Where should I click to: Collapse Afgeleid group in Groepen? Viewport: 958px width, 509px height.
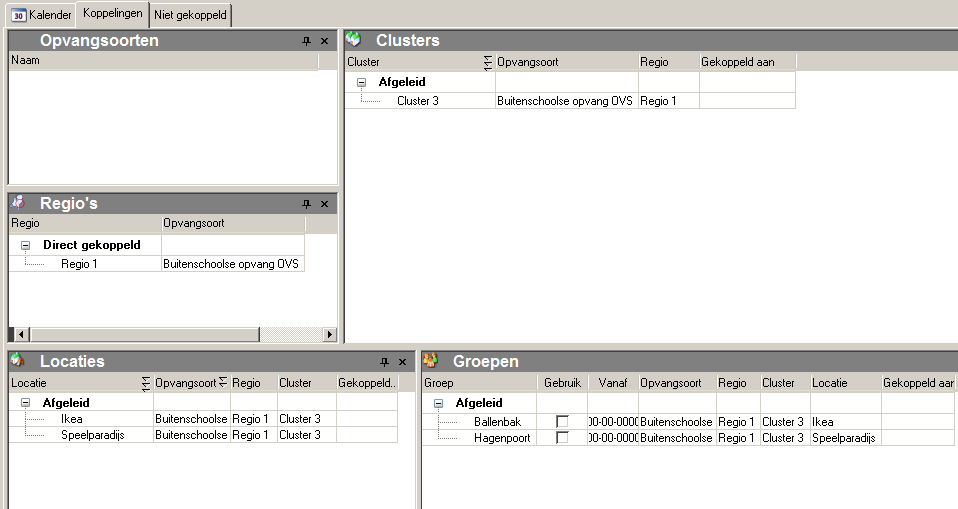(x=438, y=403)
